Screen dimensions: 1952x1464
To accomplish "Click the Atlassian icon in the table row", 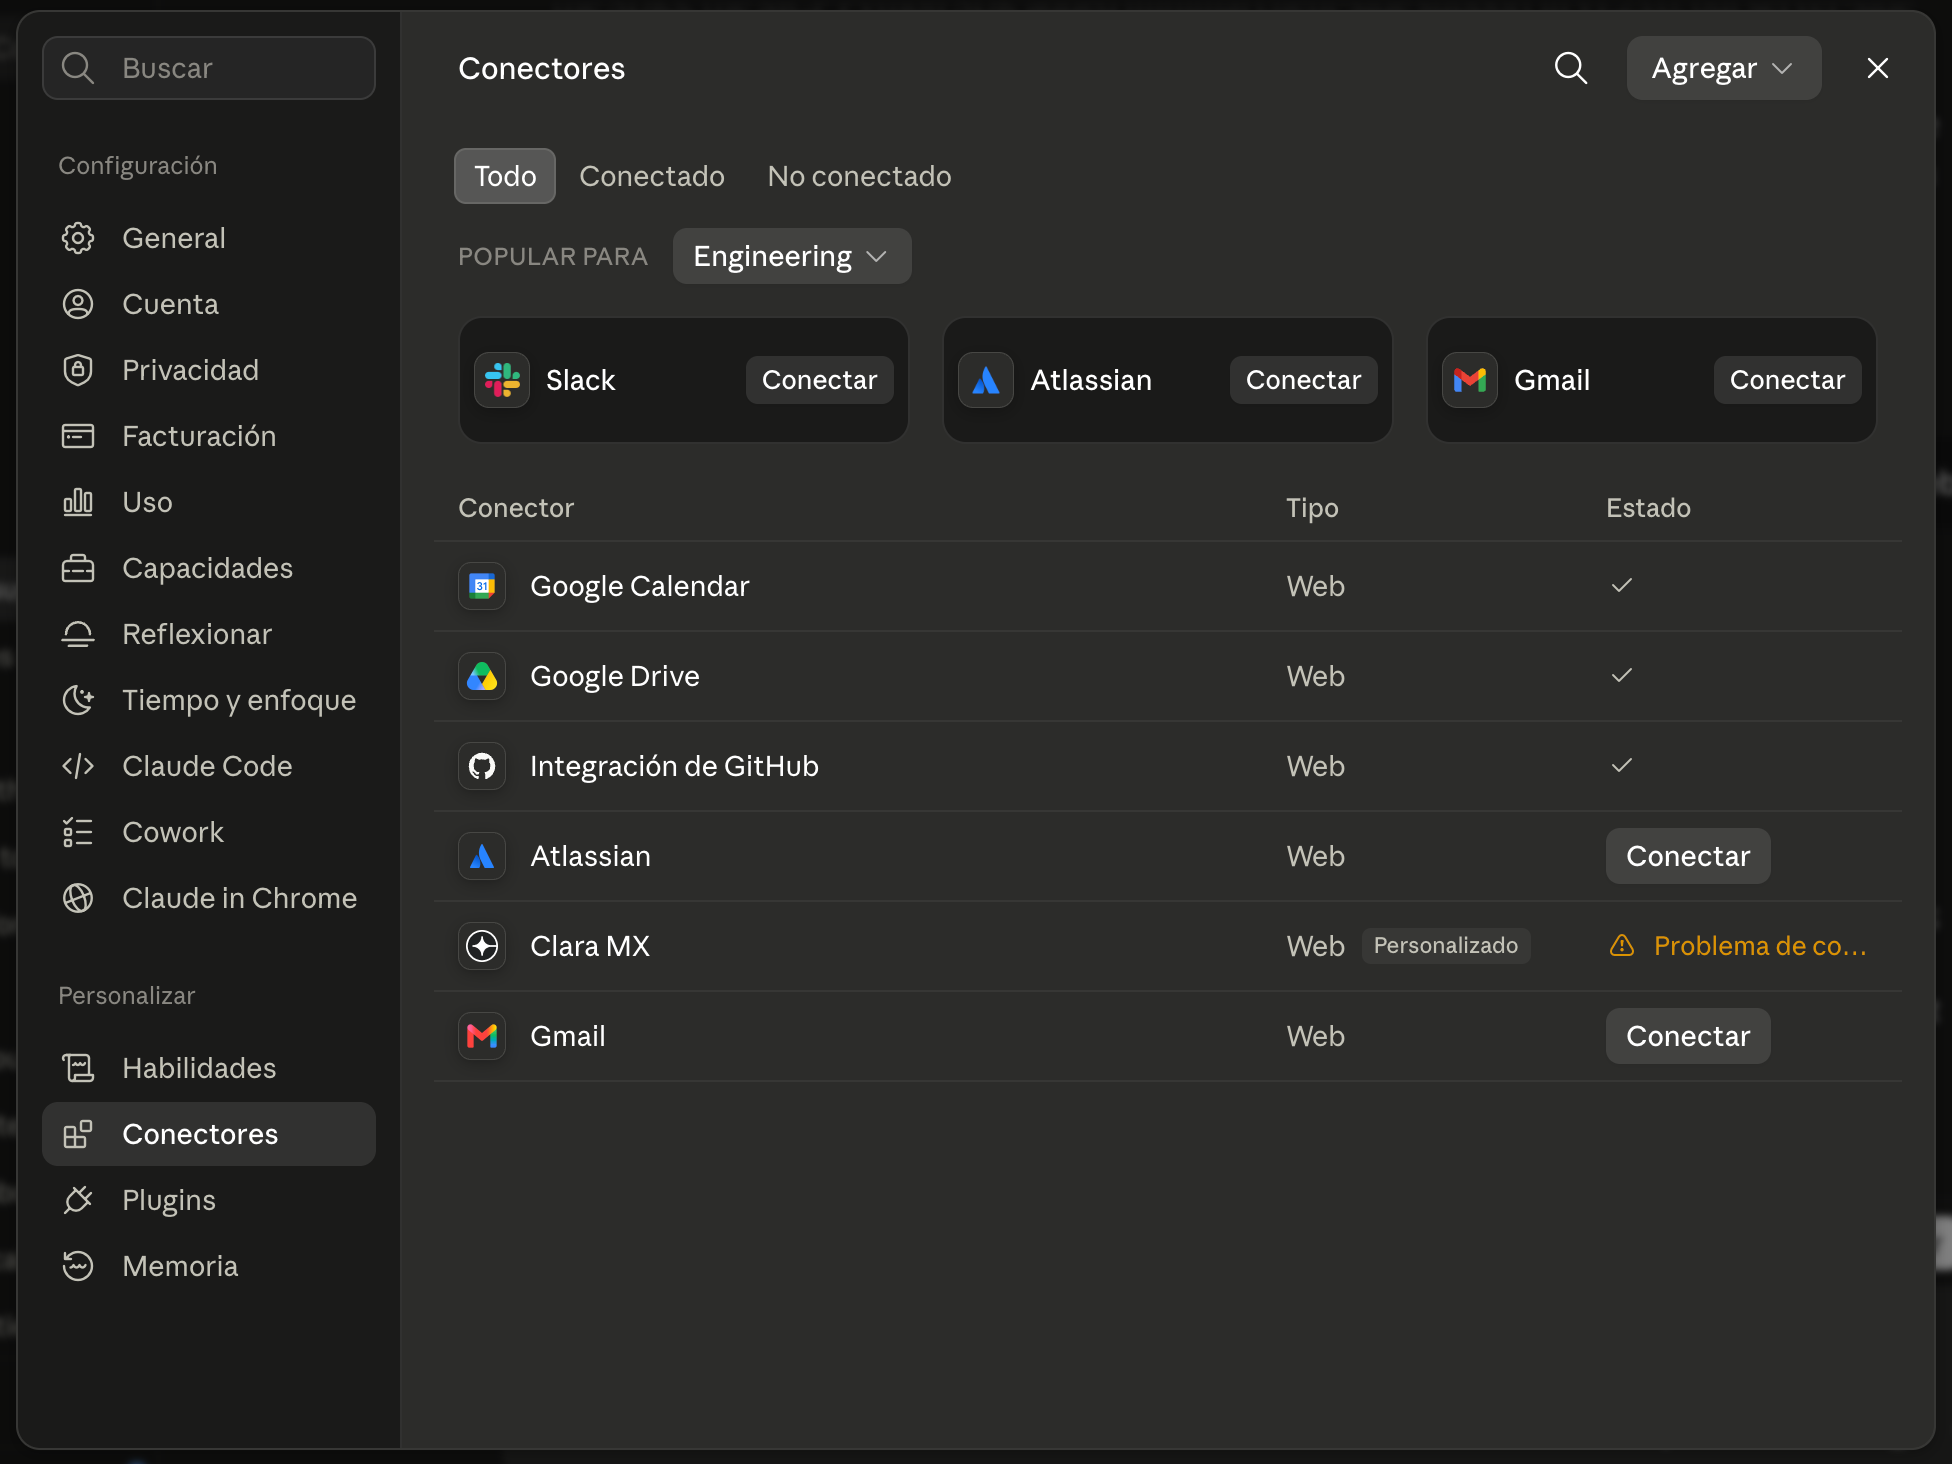I will [x=482, y=856].
